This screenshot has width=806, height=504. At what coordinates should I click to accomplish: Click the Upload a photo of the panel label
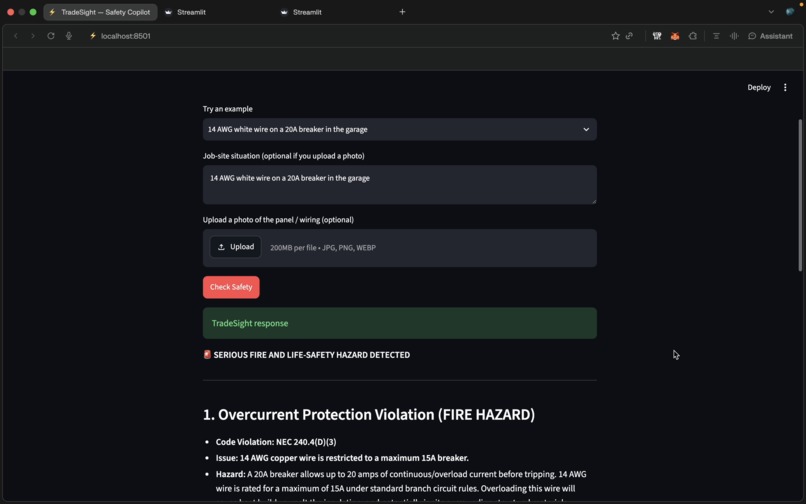(x=278, y=220)
